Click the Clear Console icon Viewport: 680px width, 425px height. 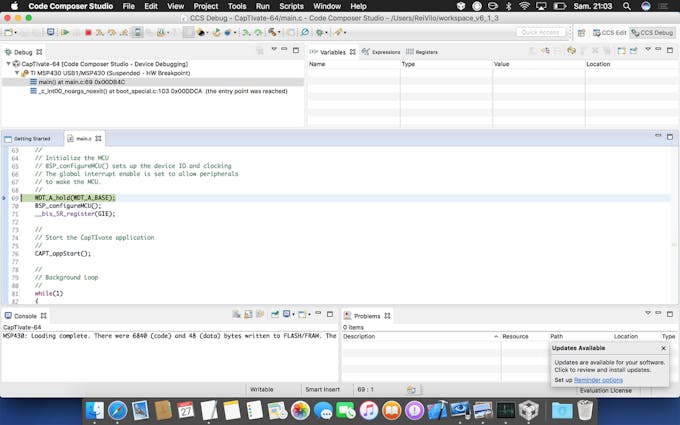(x=236, y=314)
